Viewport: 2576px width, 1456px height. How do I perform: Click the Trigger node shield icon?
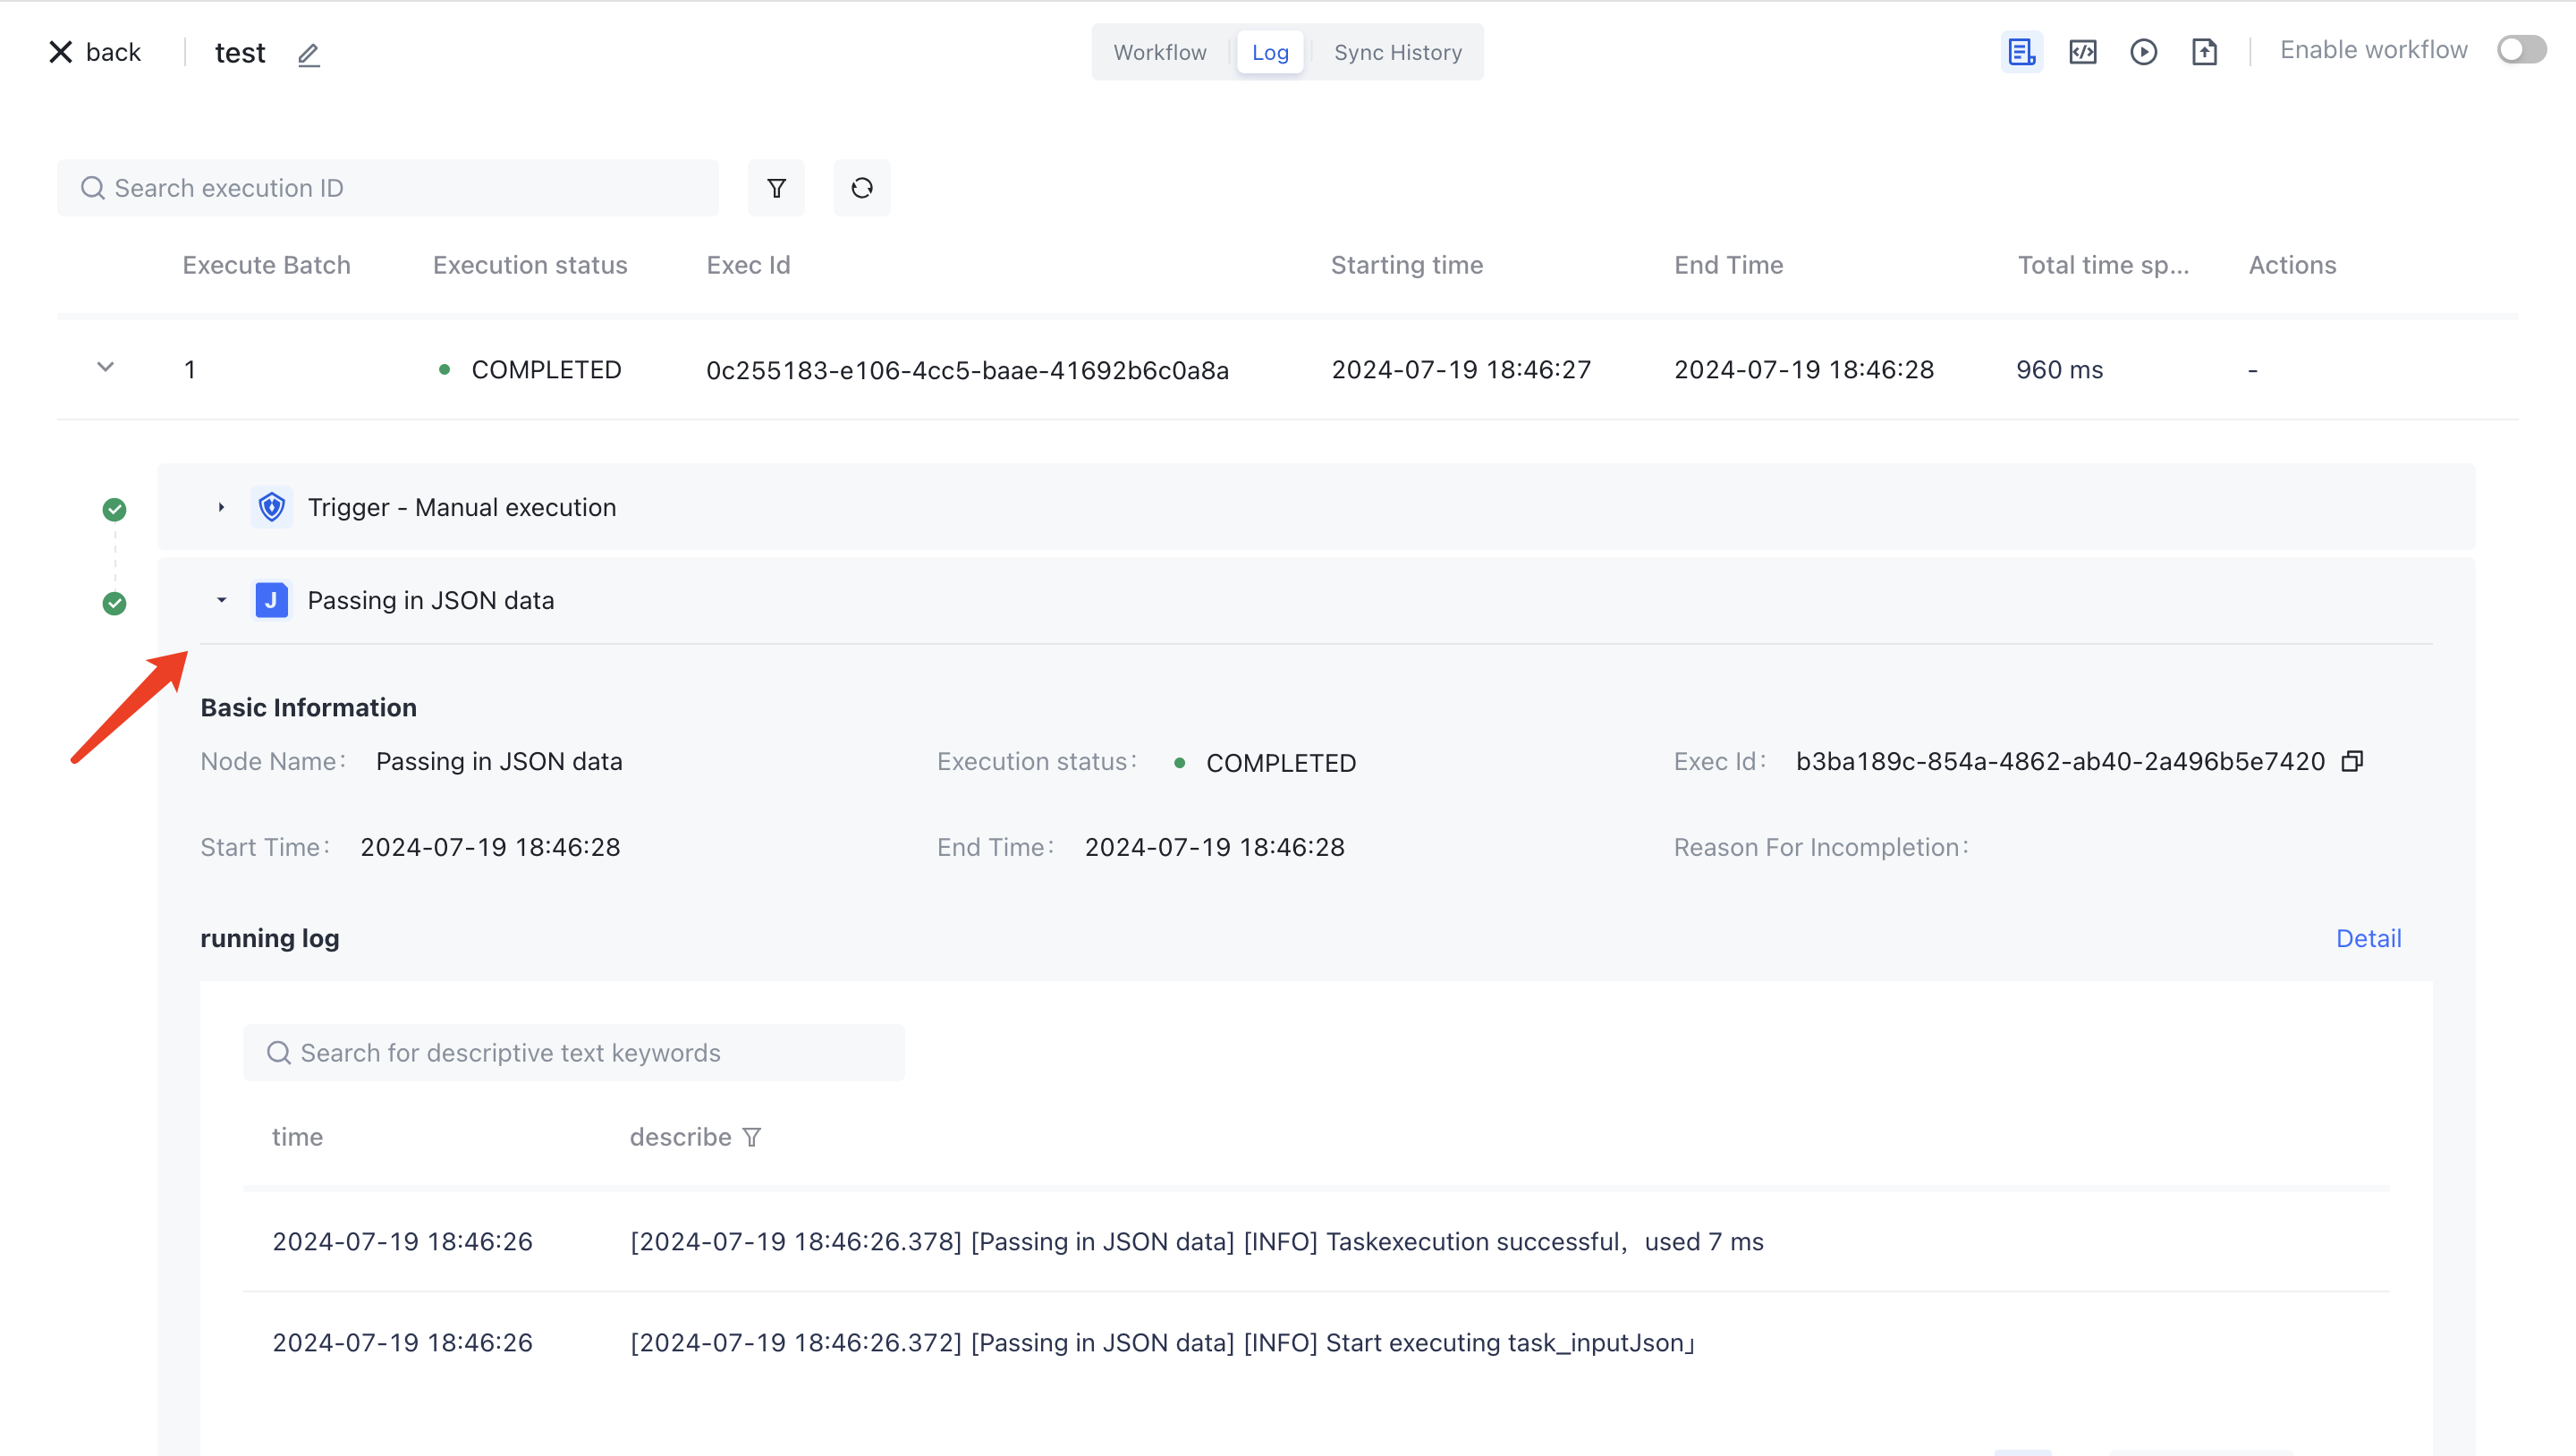[x=271, y=508]
